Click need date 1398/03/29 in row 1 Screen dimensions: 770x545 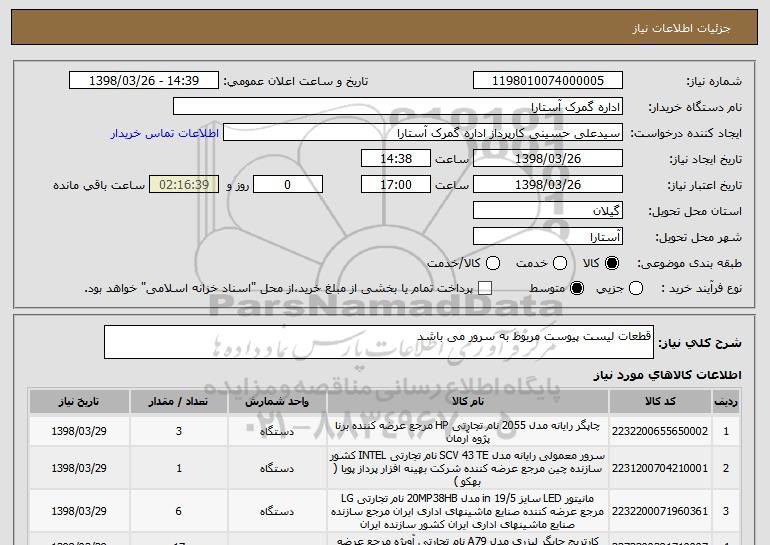click(79, 431)
